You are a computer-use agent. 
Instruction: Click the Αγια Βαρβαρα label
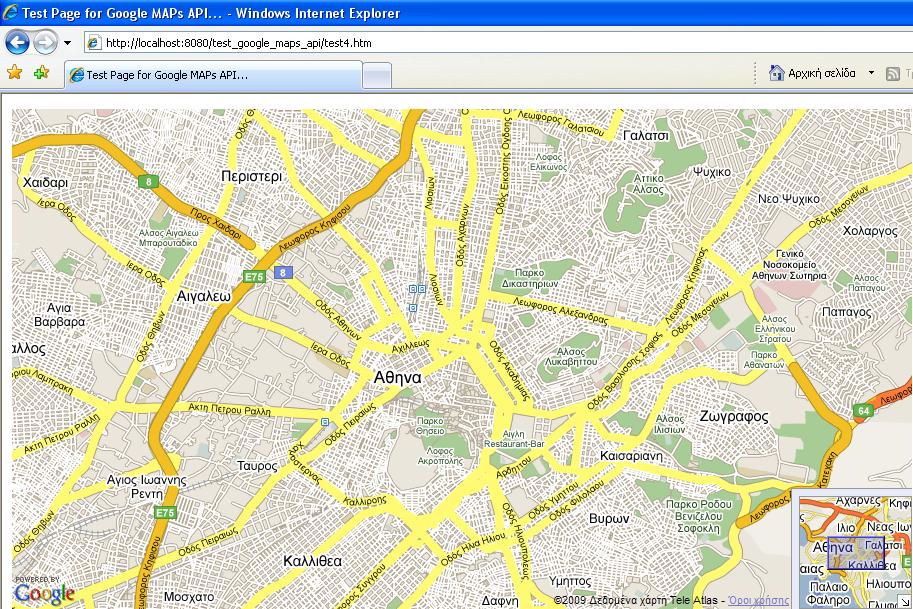[x=59, y=314]
